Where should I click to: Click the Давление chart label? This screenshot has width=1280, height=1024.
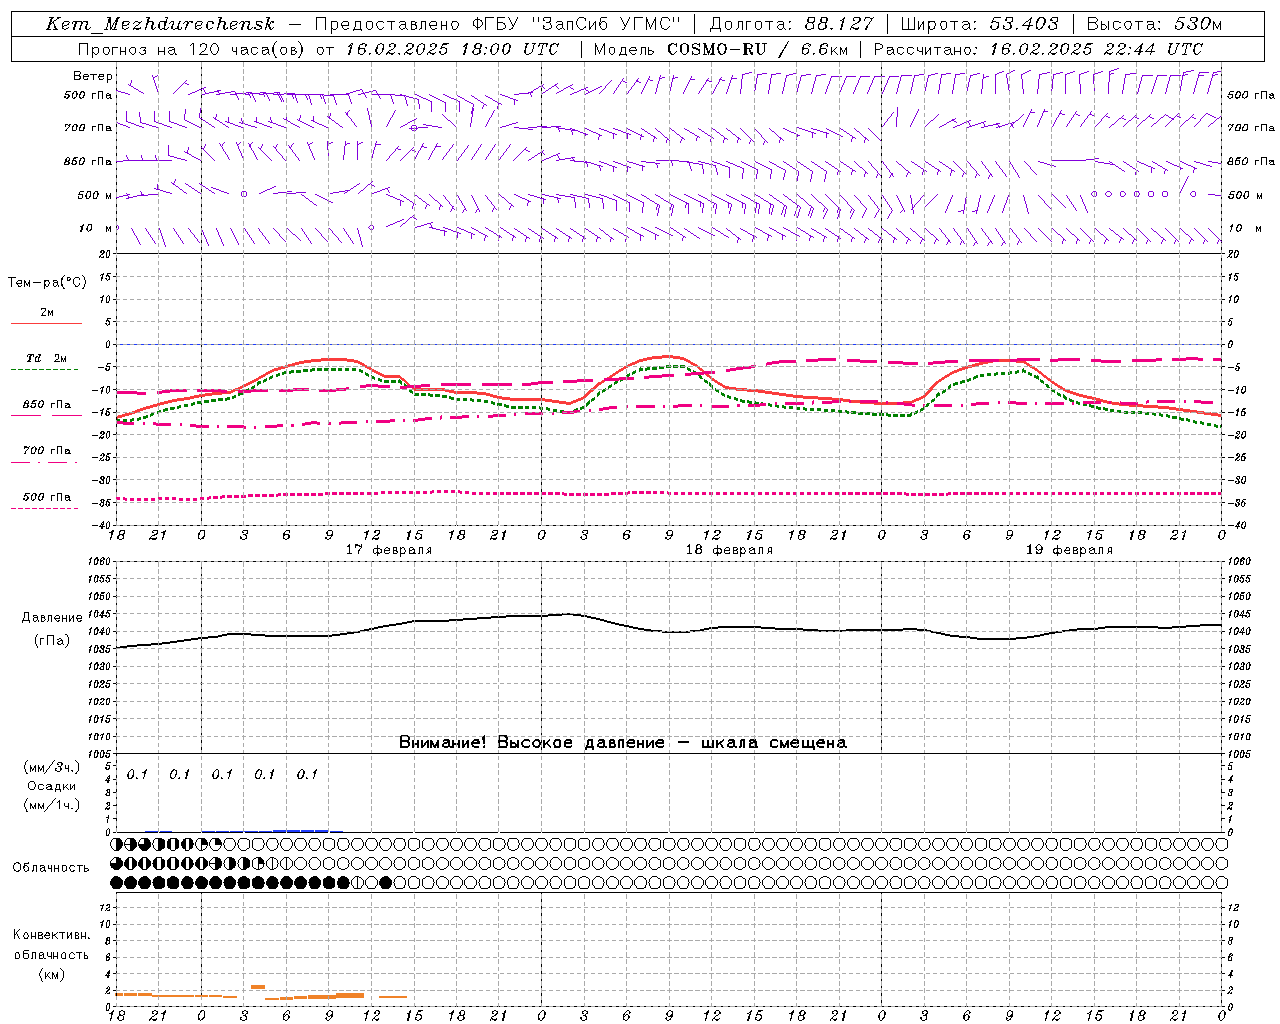point(52,618)
